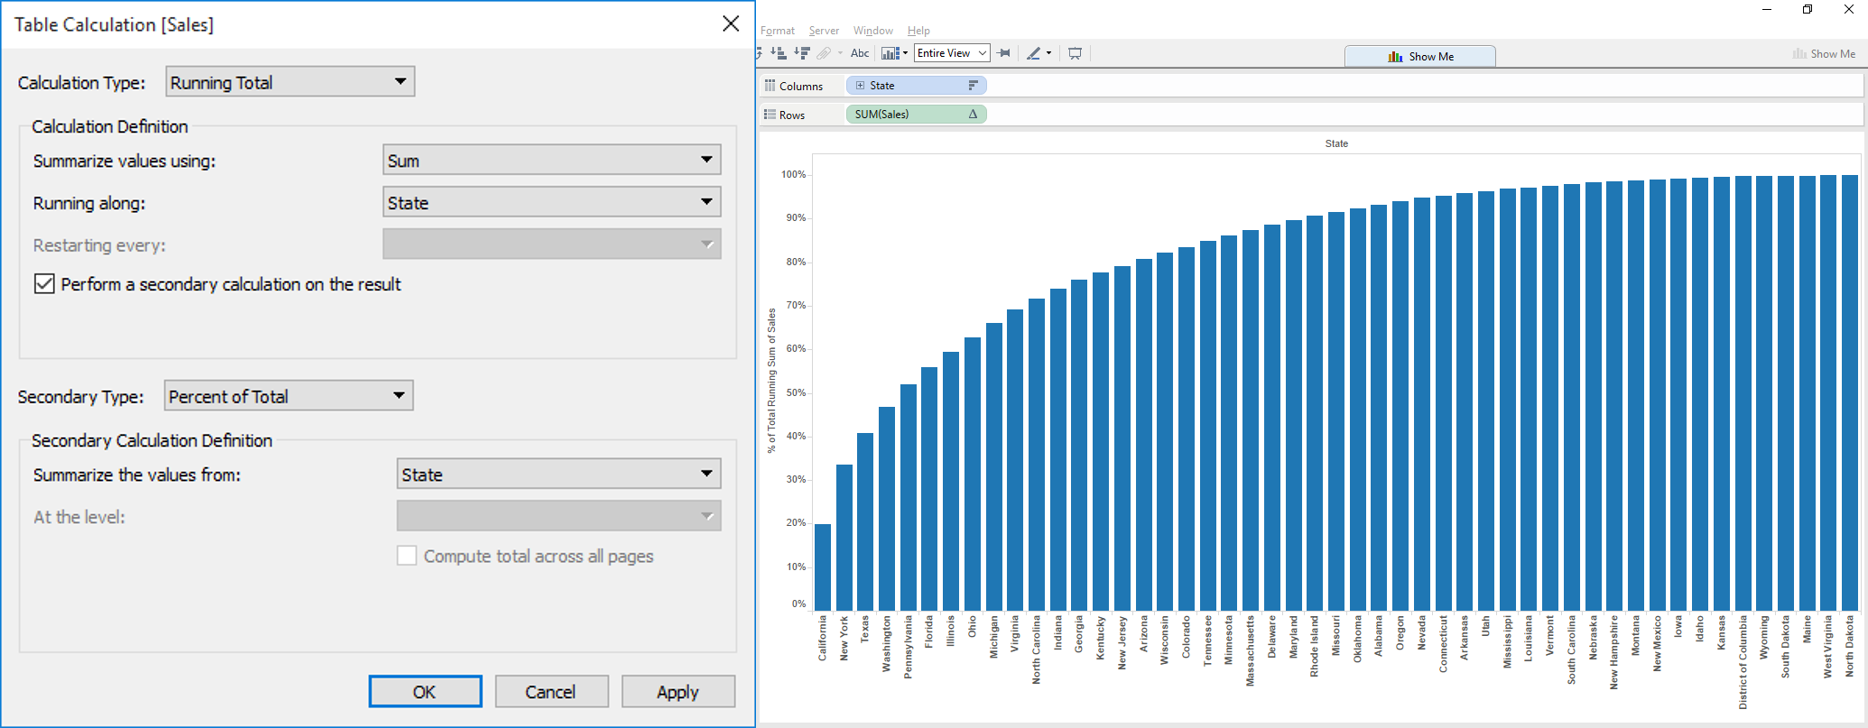Click the sort descending toolbar icon

[801, 54]
